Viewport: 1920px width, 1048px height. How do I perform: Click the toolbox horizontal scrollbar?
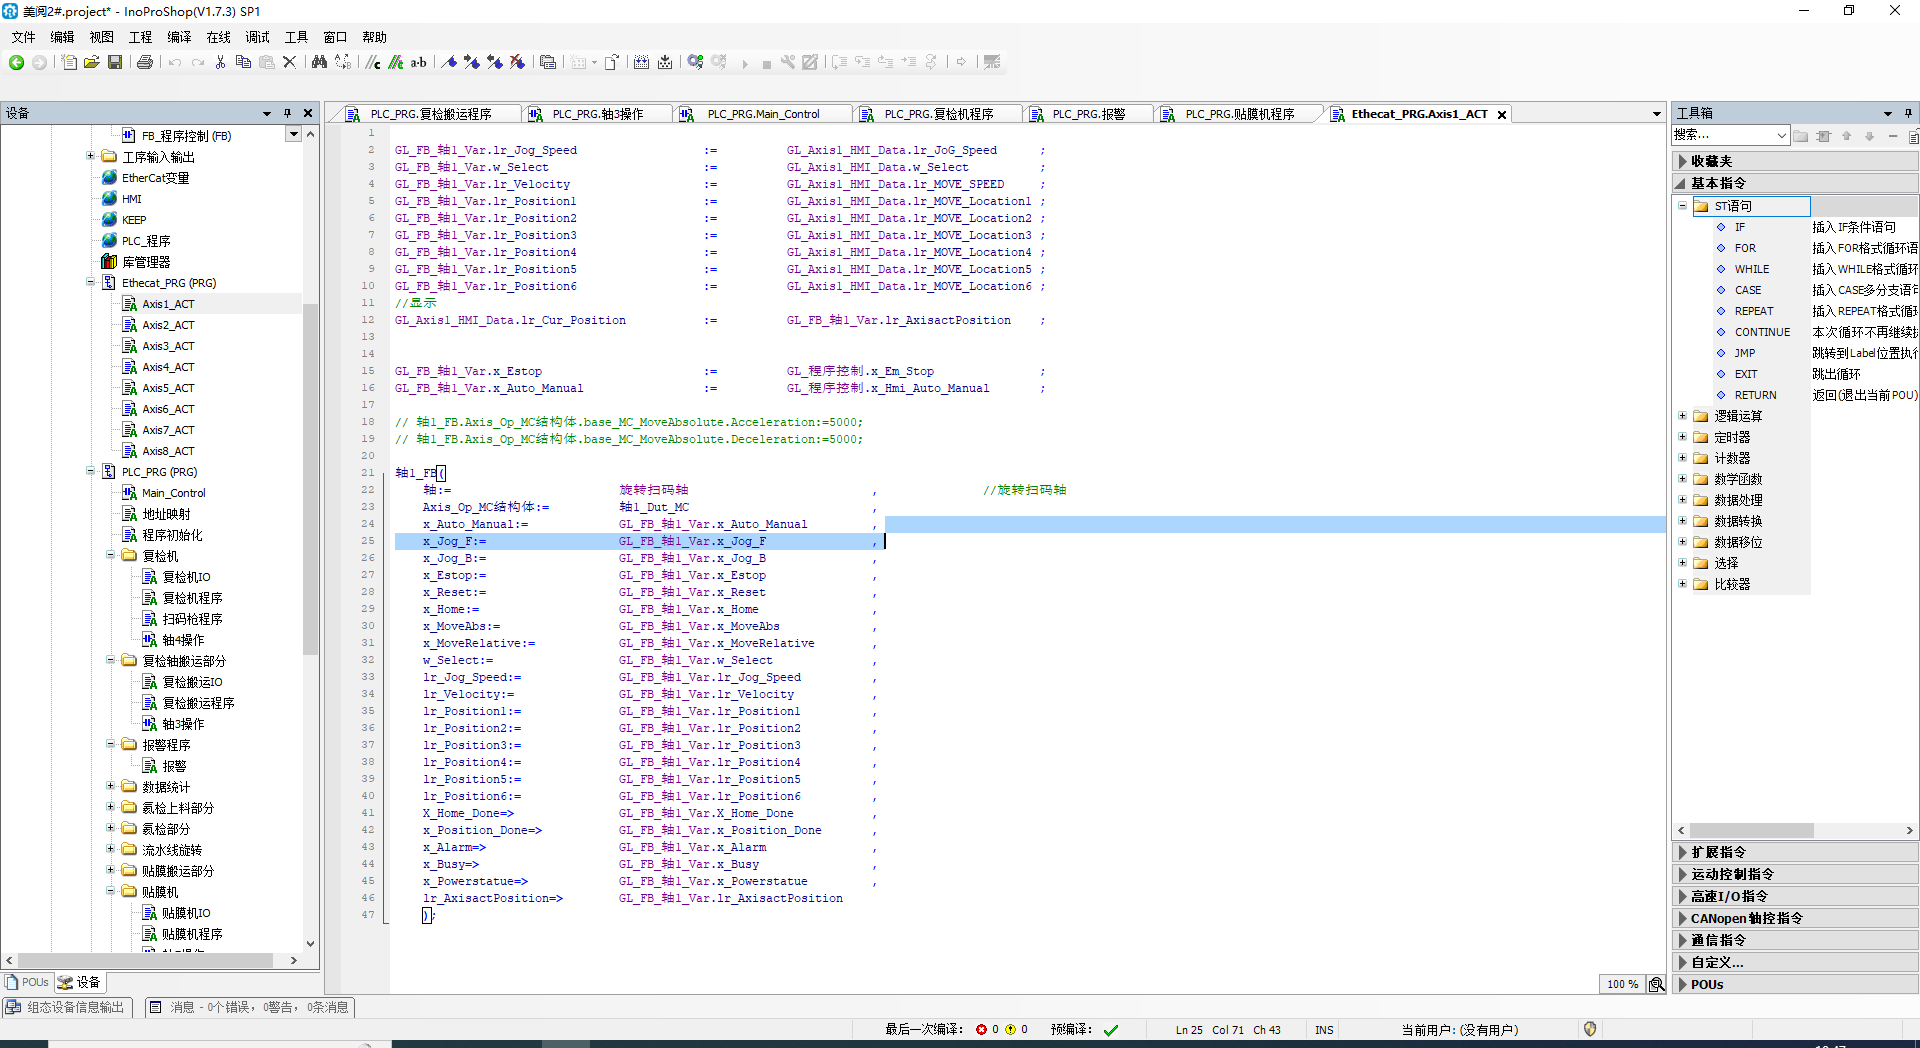coord(1752,830)
